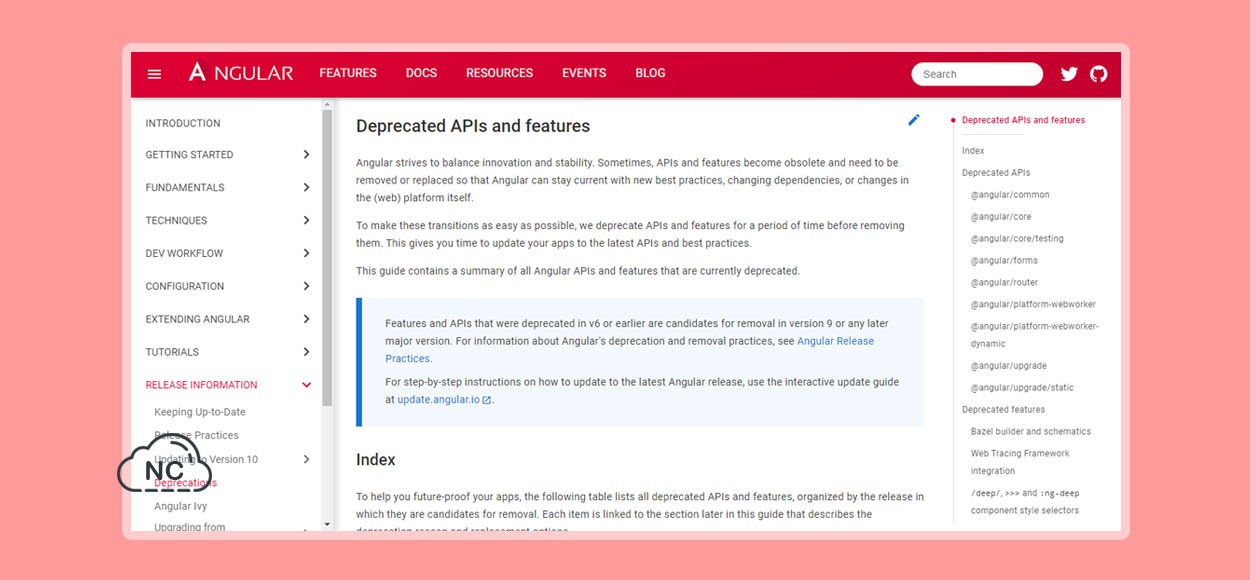This screenshot has height=580, width=1250.
Task: Open Angular's Twitter page icon
Action: [1069, 74]
